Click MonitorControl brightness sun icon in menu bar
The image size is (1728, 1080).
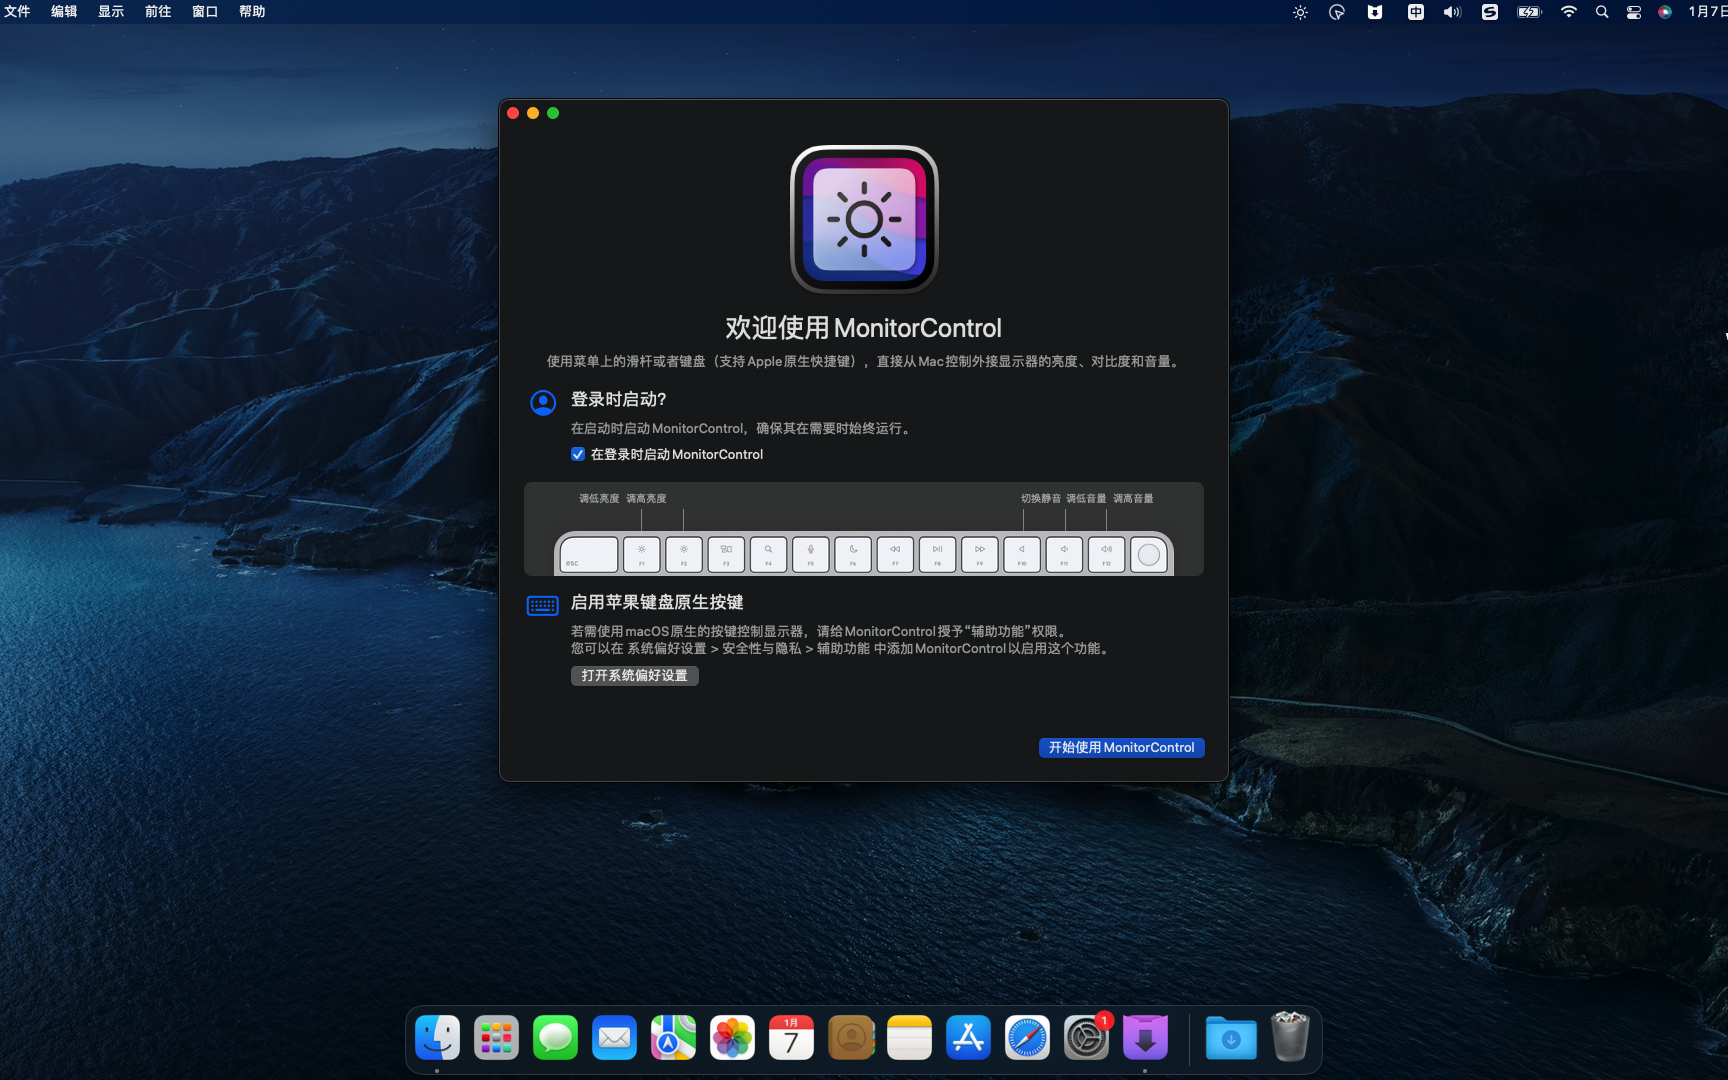(1300, 12)
